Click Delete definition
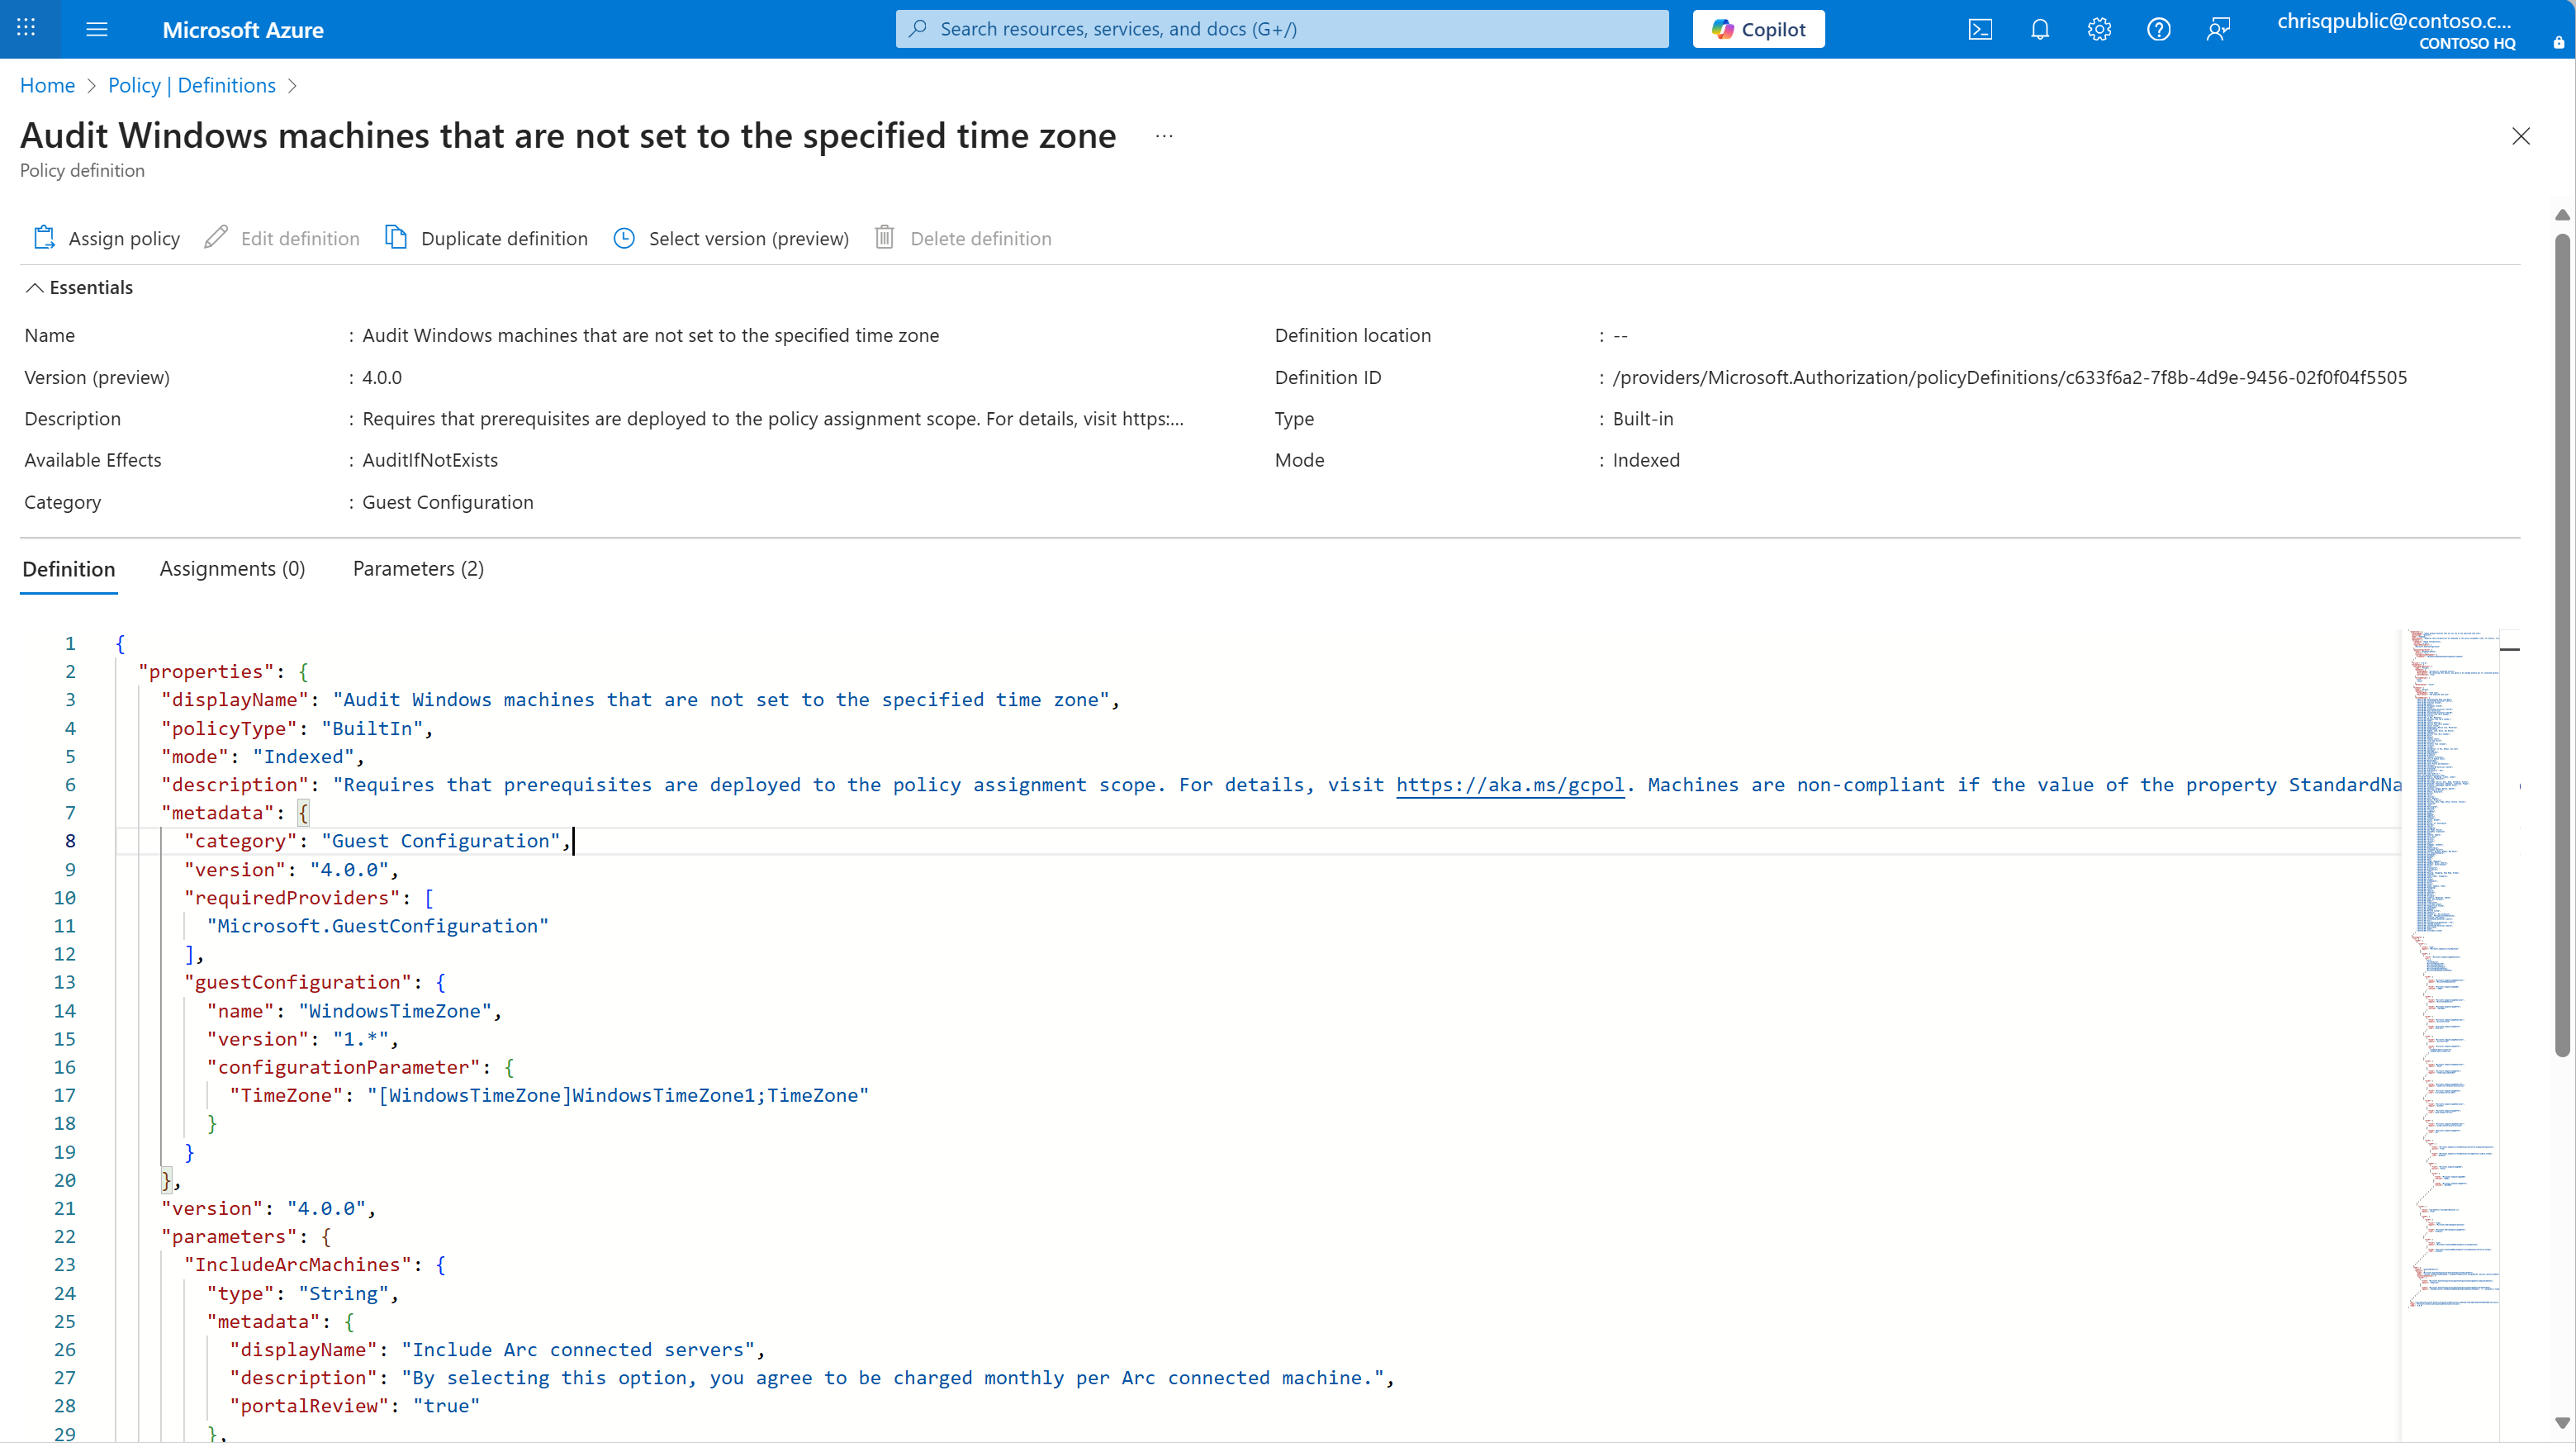This screenshot has width=2576, height=1452. pos(962,238)
